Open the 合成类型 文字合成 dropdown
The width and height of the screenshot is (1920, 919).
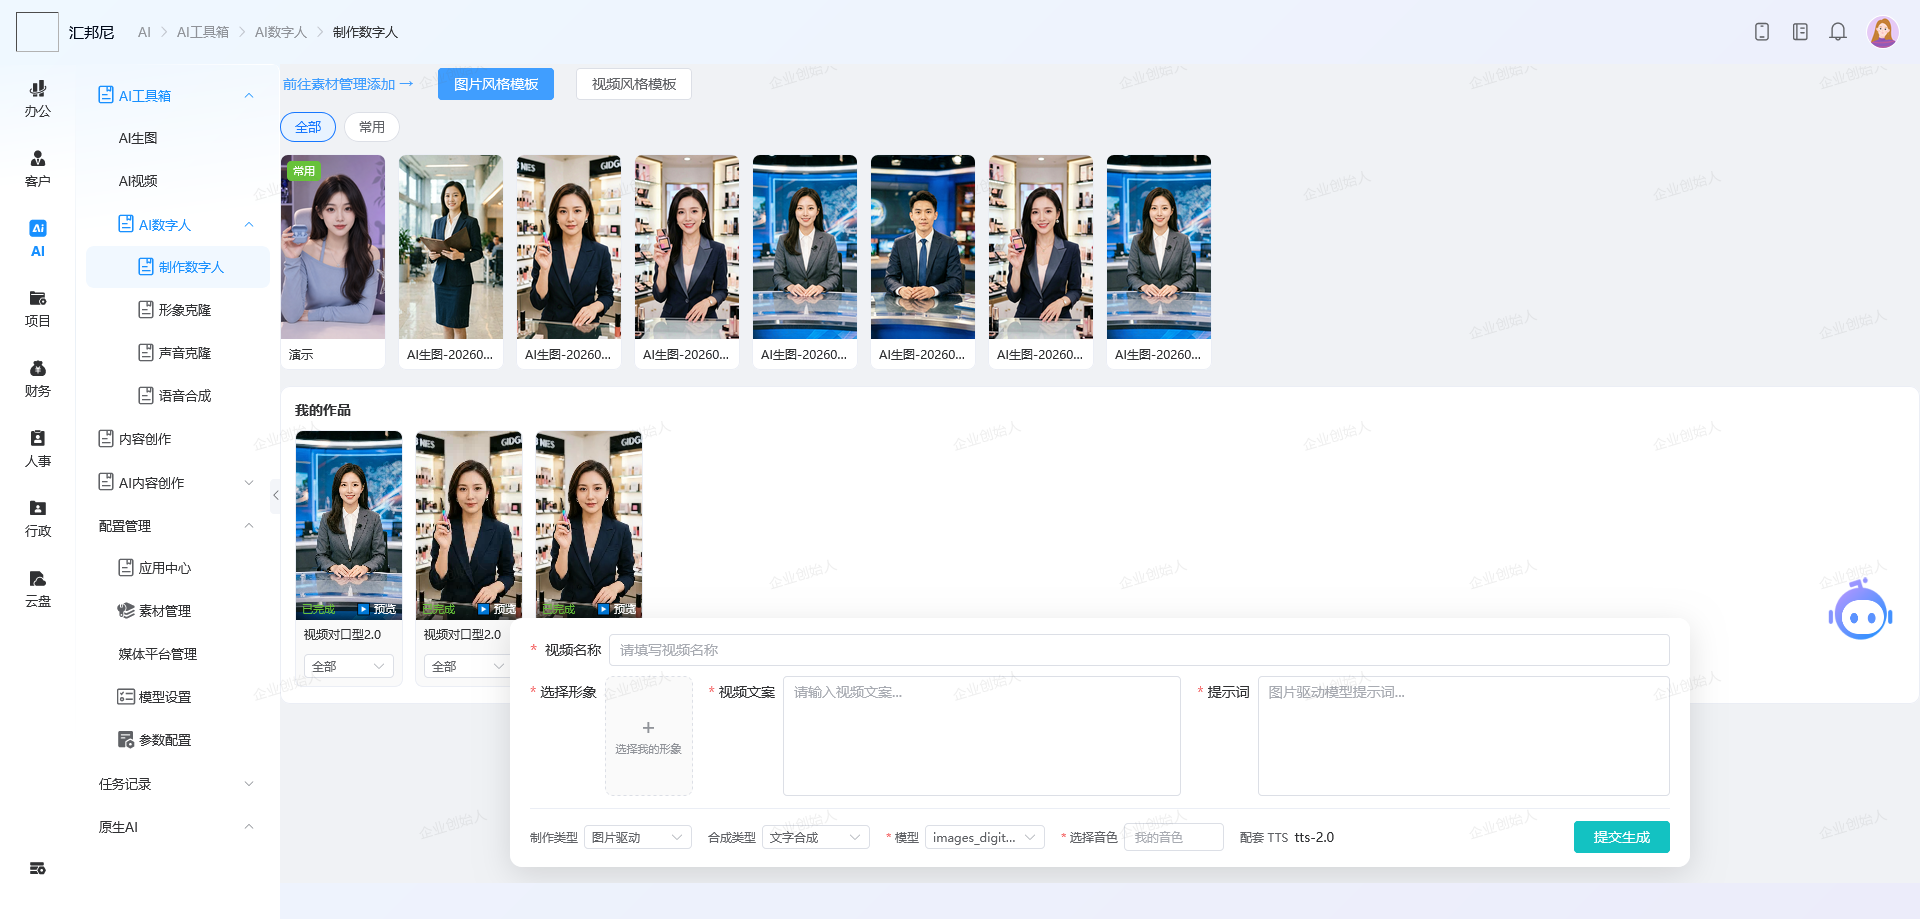coord(816,837)
